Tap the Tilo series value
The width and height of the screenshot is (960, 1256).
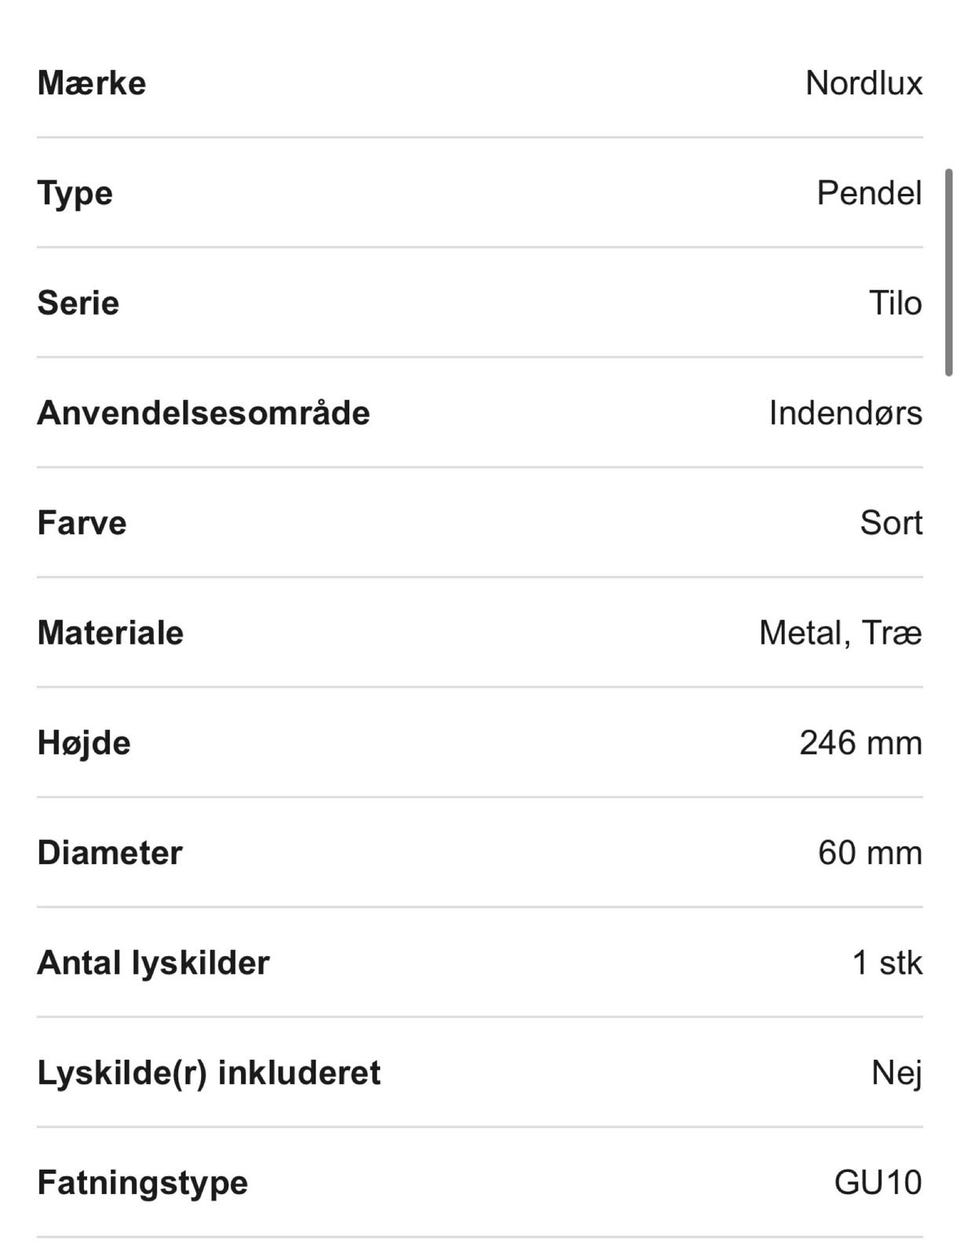(x=895, y=303)
